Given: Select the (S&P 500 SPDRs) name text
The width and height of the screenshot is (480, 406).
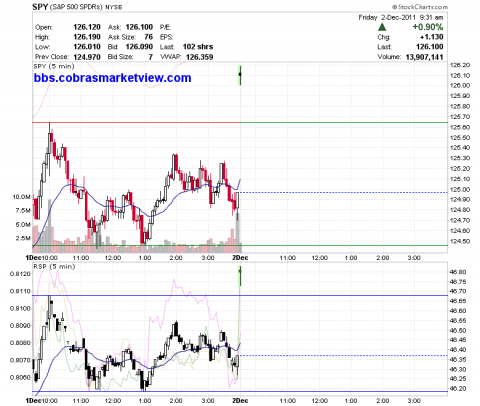Looking at the screenshot, I should tap(77, 7).
